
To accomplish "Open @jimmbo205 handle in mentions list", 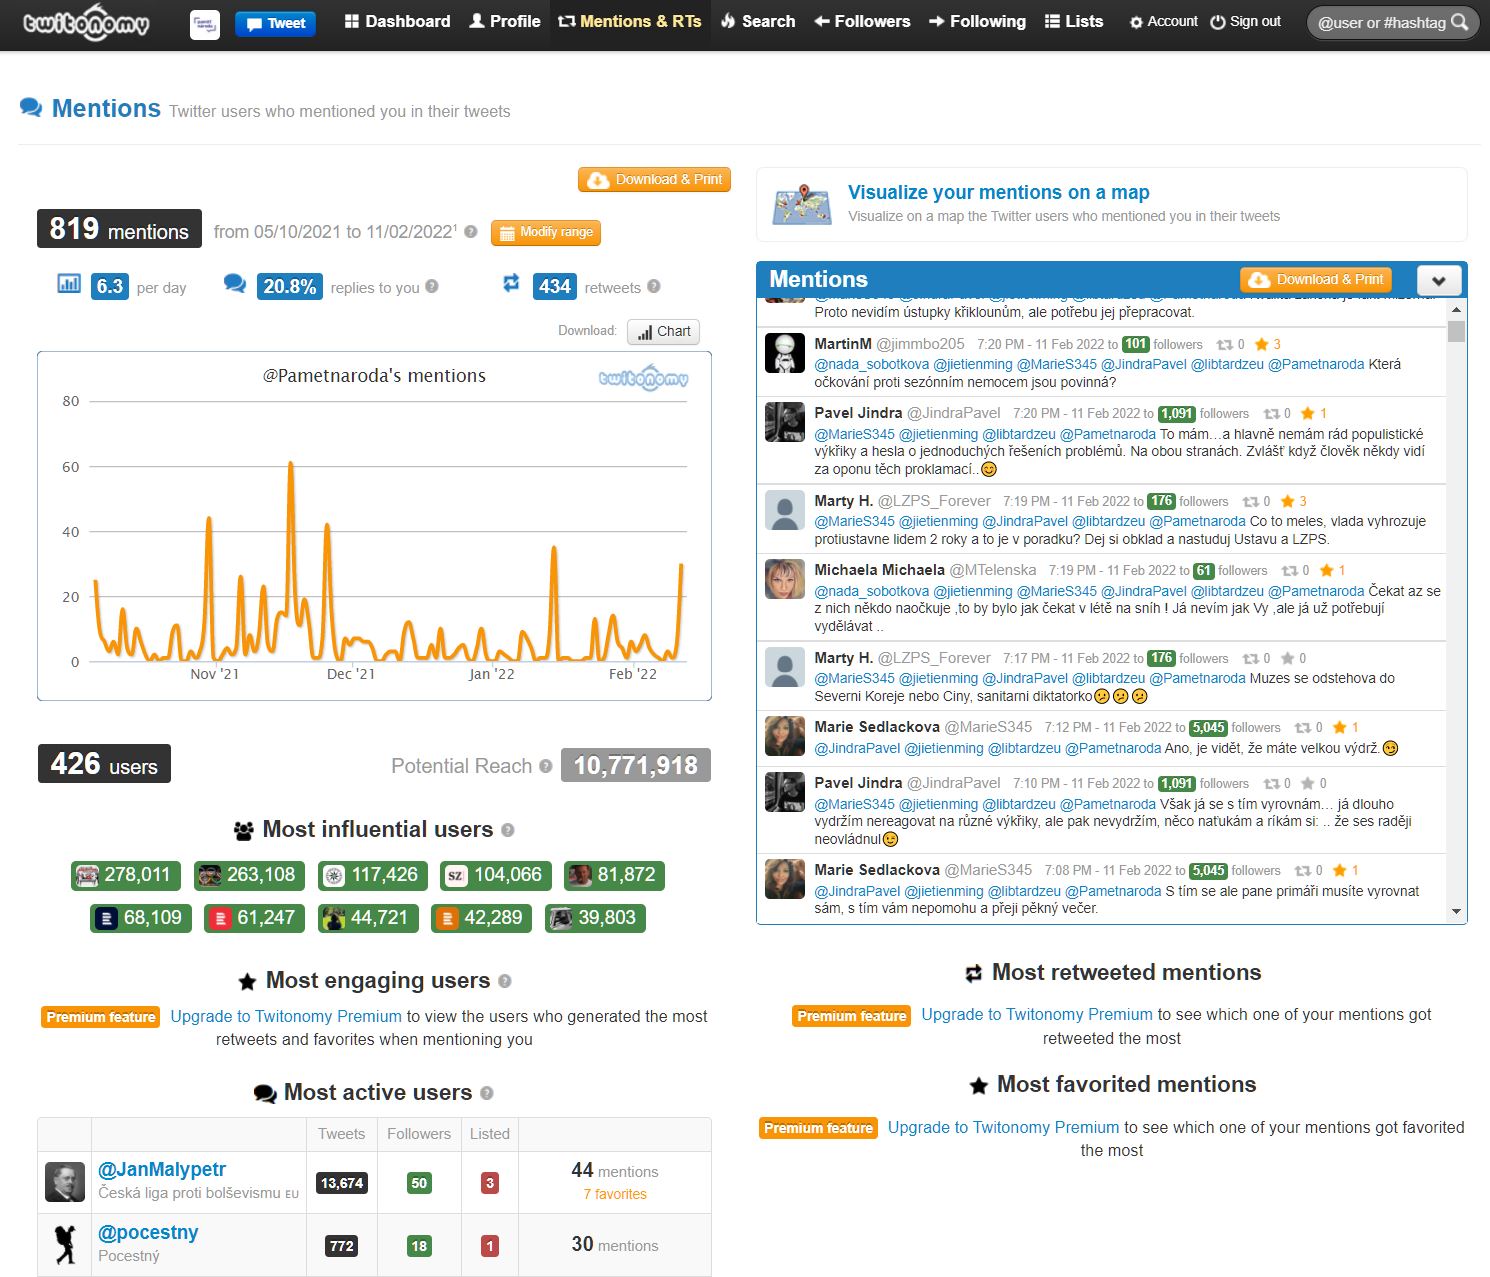I will point(920,344).
